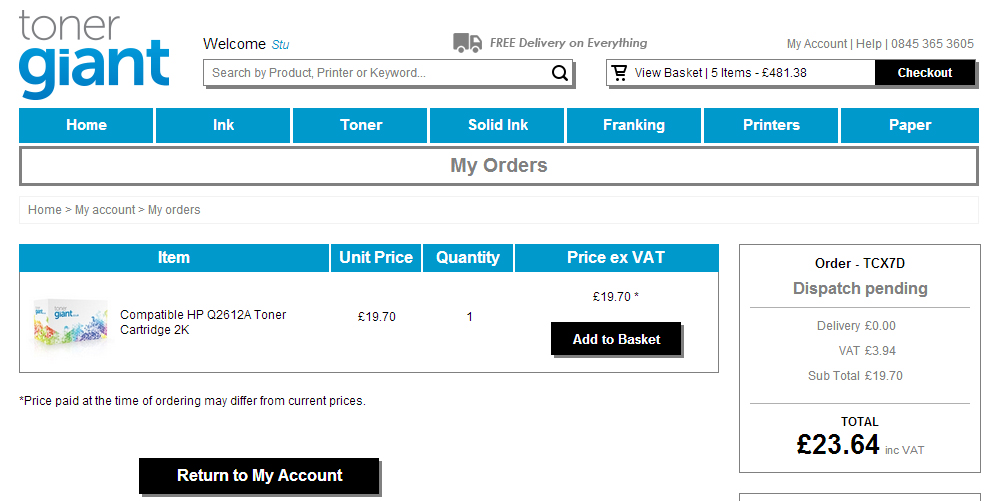
Task: Click the Checkout button
Action: pos(925,73)
